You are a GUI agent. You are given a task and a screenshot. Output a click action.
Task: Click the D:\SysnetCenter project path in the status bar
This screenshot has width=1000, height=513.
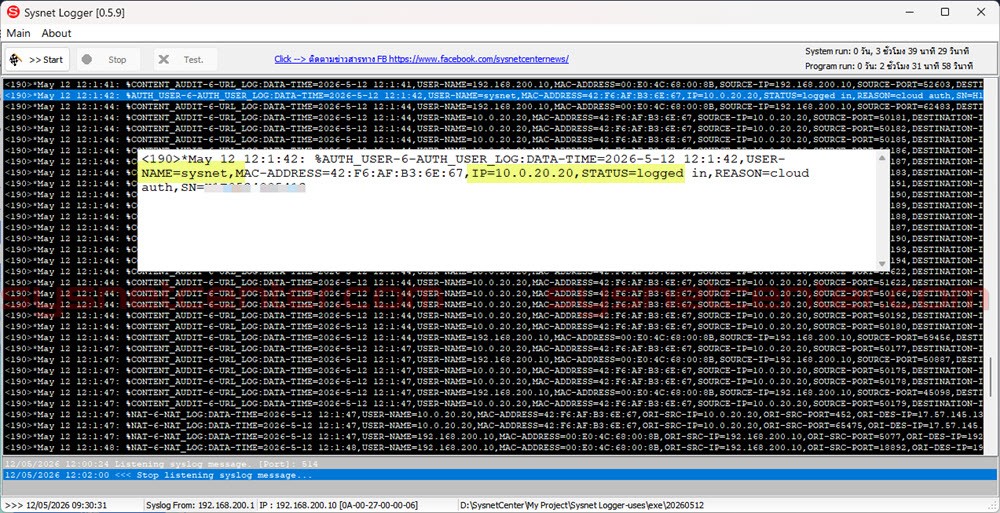582,505
